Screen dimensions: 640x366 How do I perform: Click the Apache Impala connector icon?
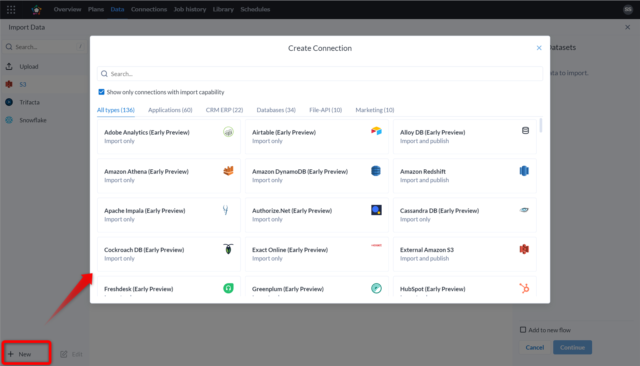pos(225,210)
